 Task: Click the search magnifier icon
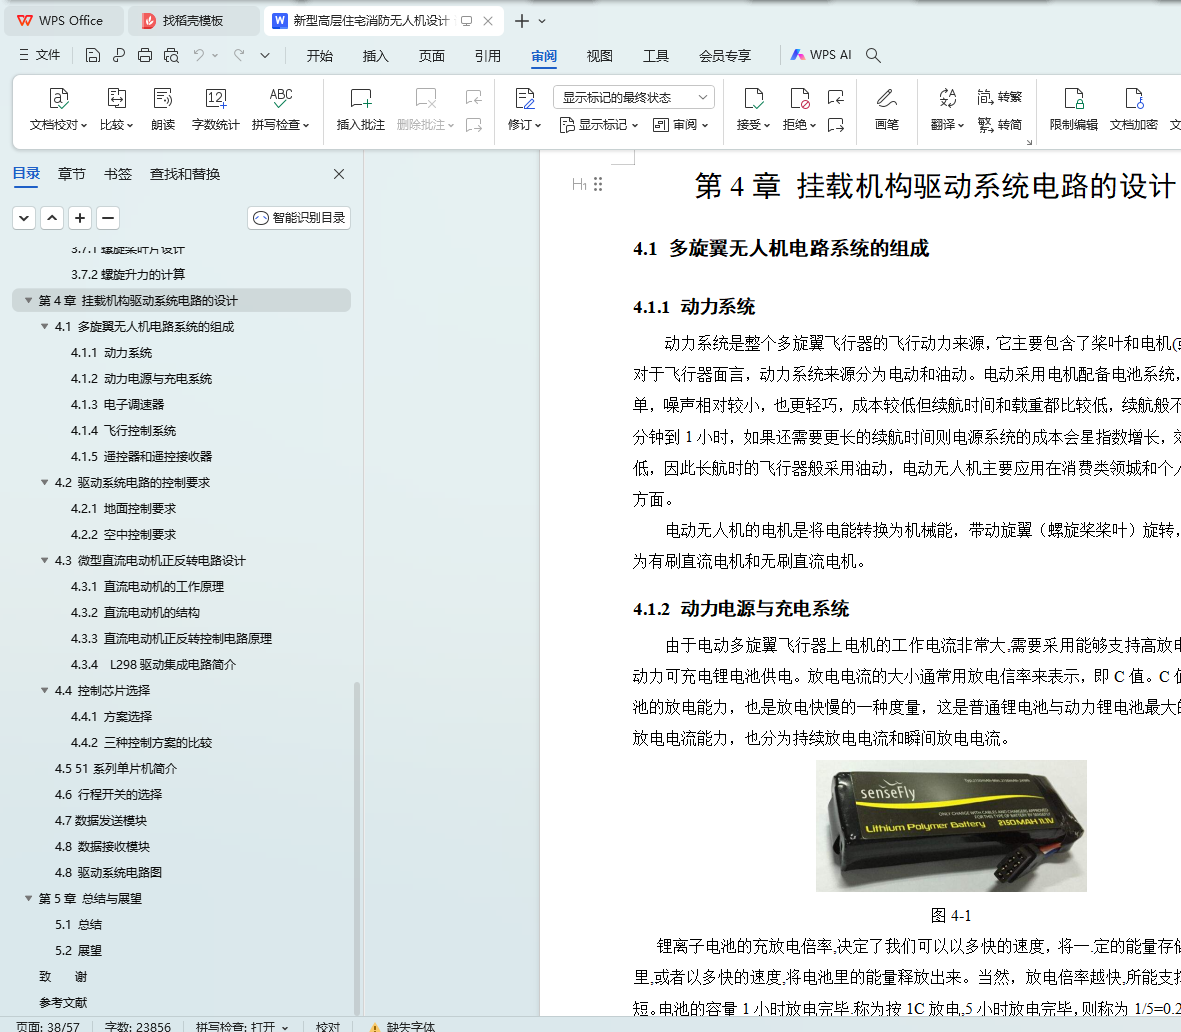[873, 55]
